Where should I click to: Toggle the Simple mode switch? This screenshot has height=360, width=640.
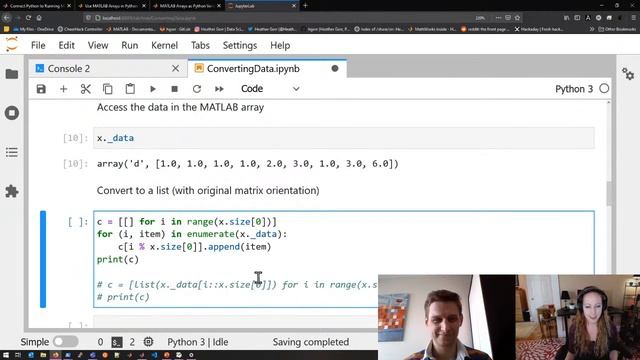coord(65,342)
